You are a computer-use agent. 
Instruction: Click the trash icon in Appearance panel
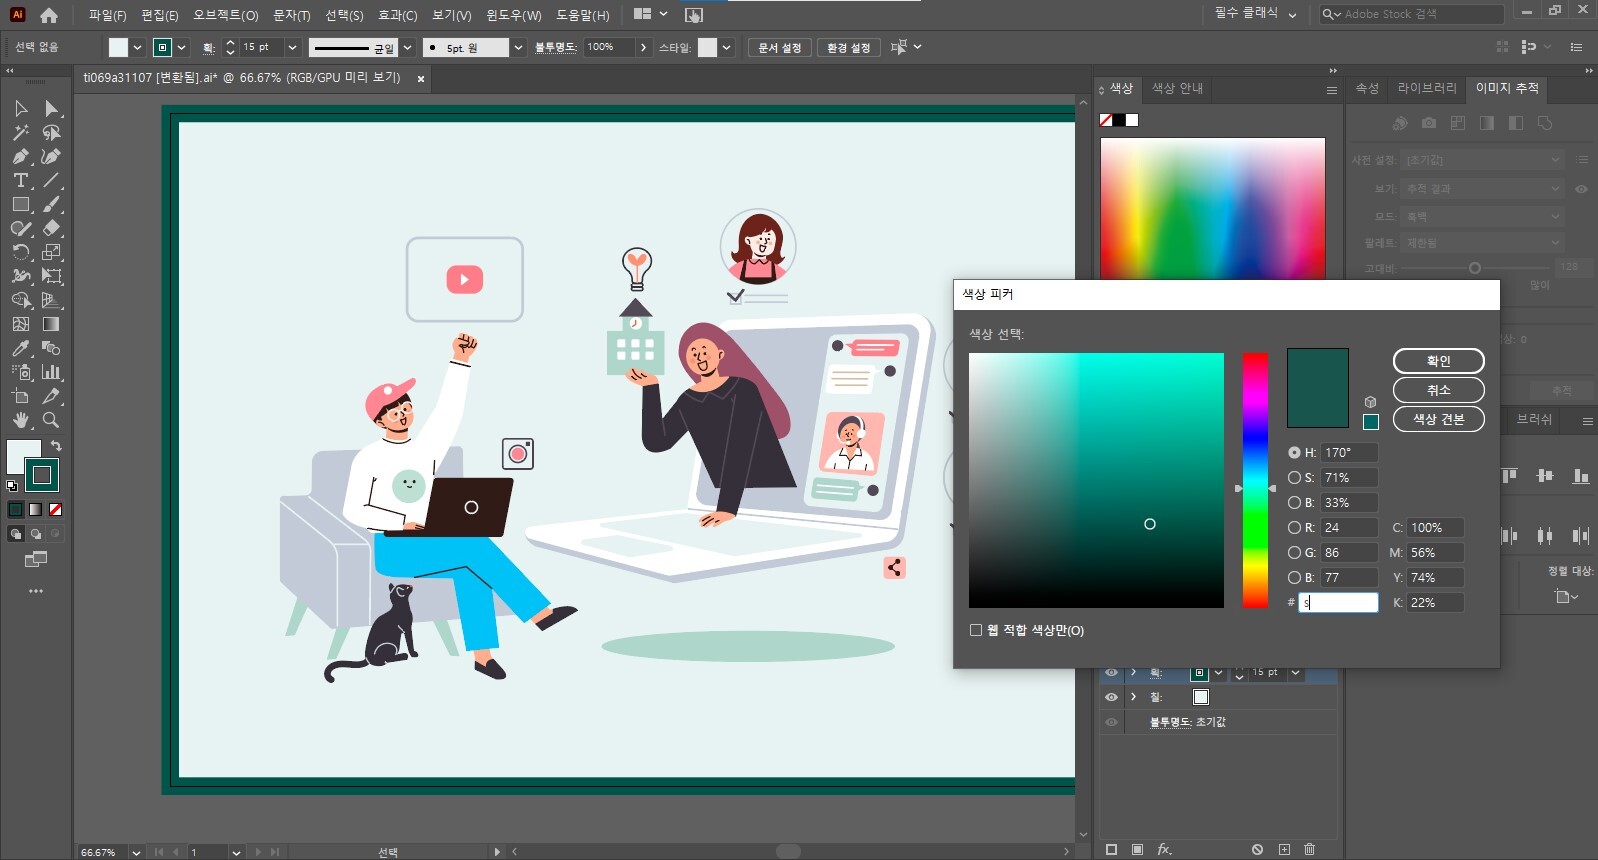point(1309,849)
